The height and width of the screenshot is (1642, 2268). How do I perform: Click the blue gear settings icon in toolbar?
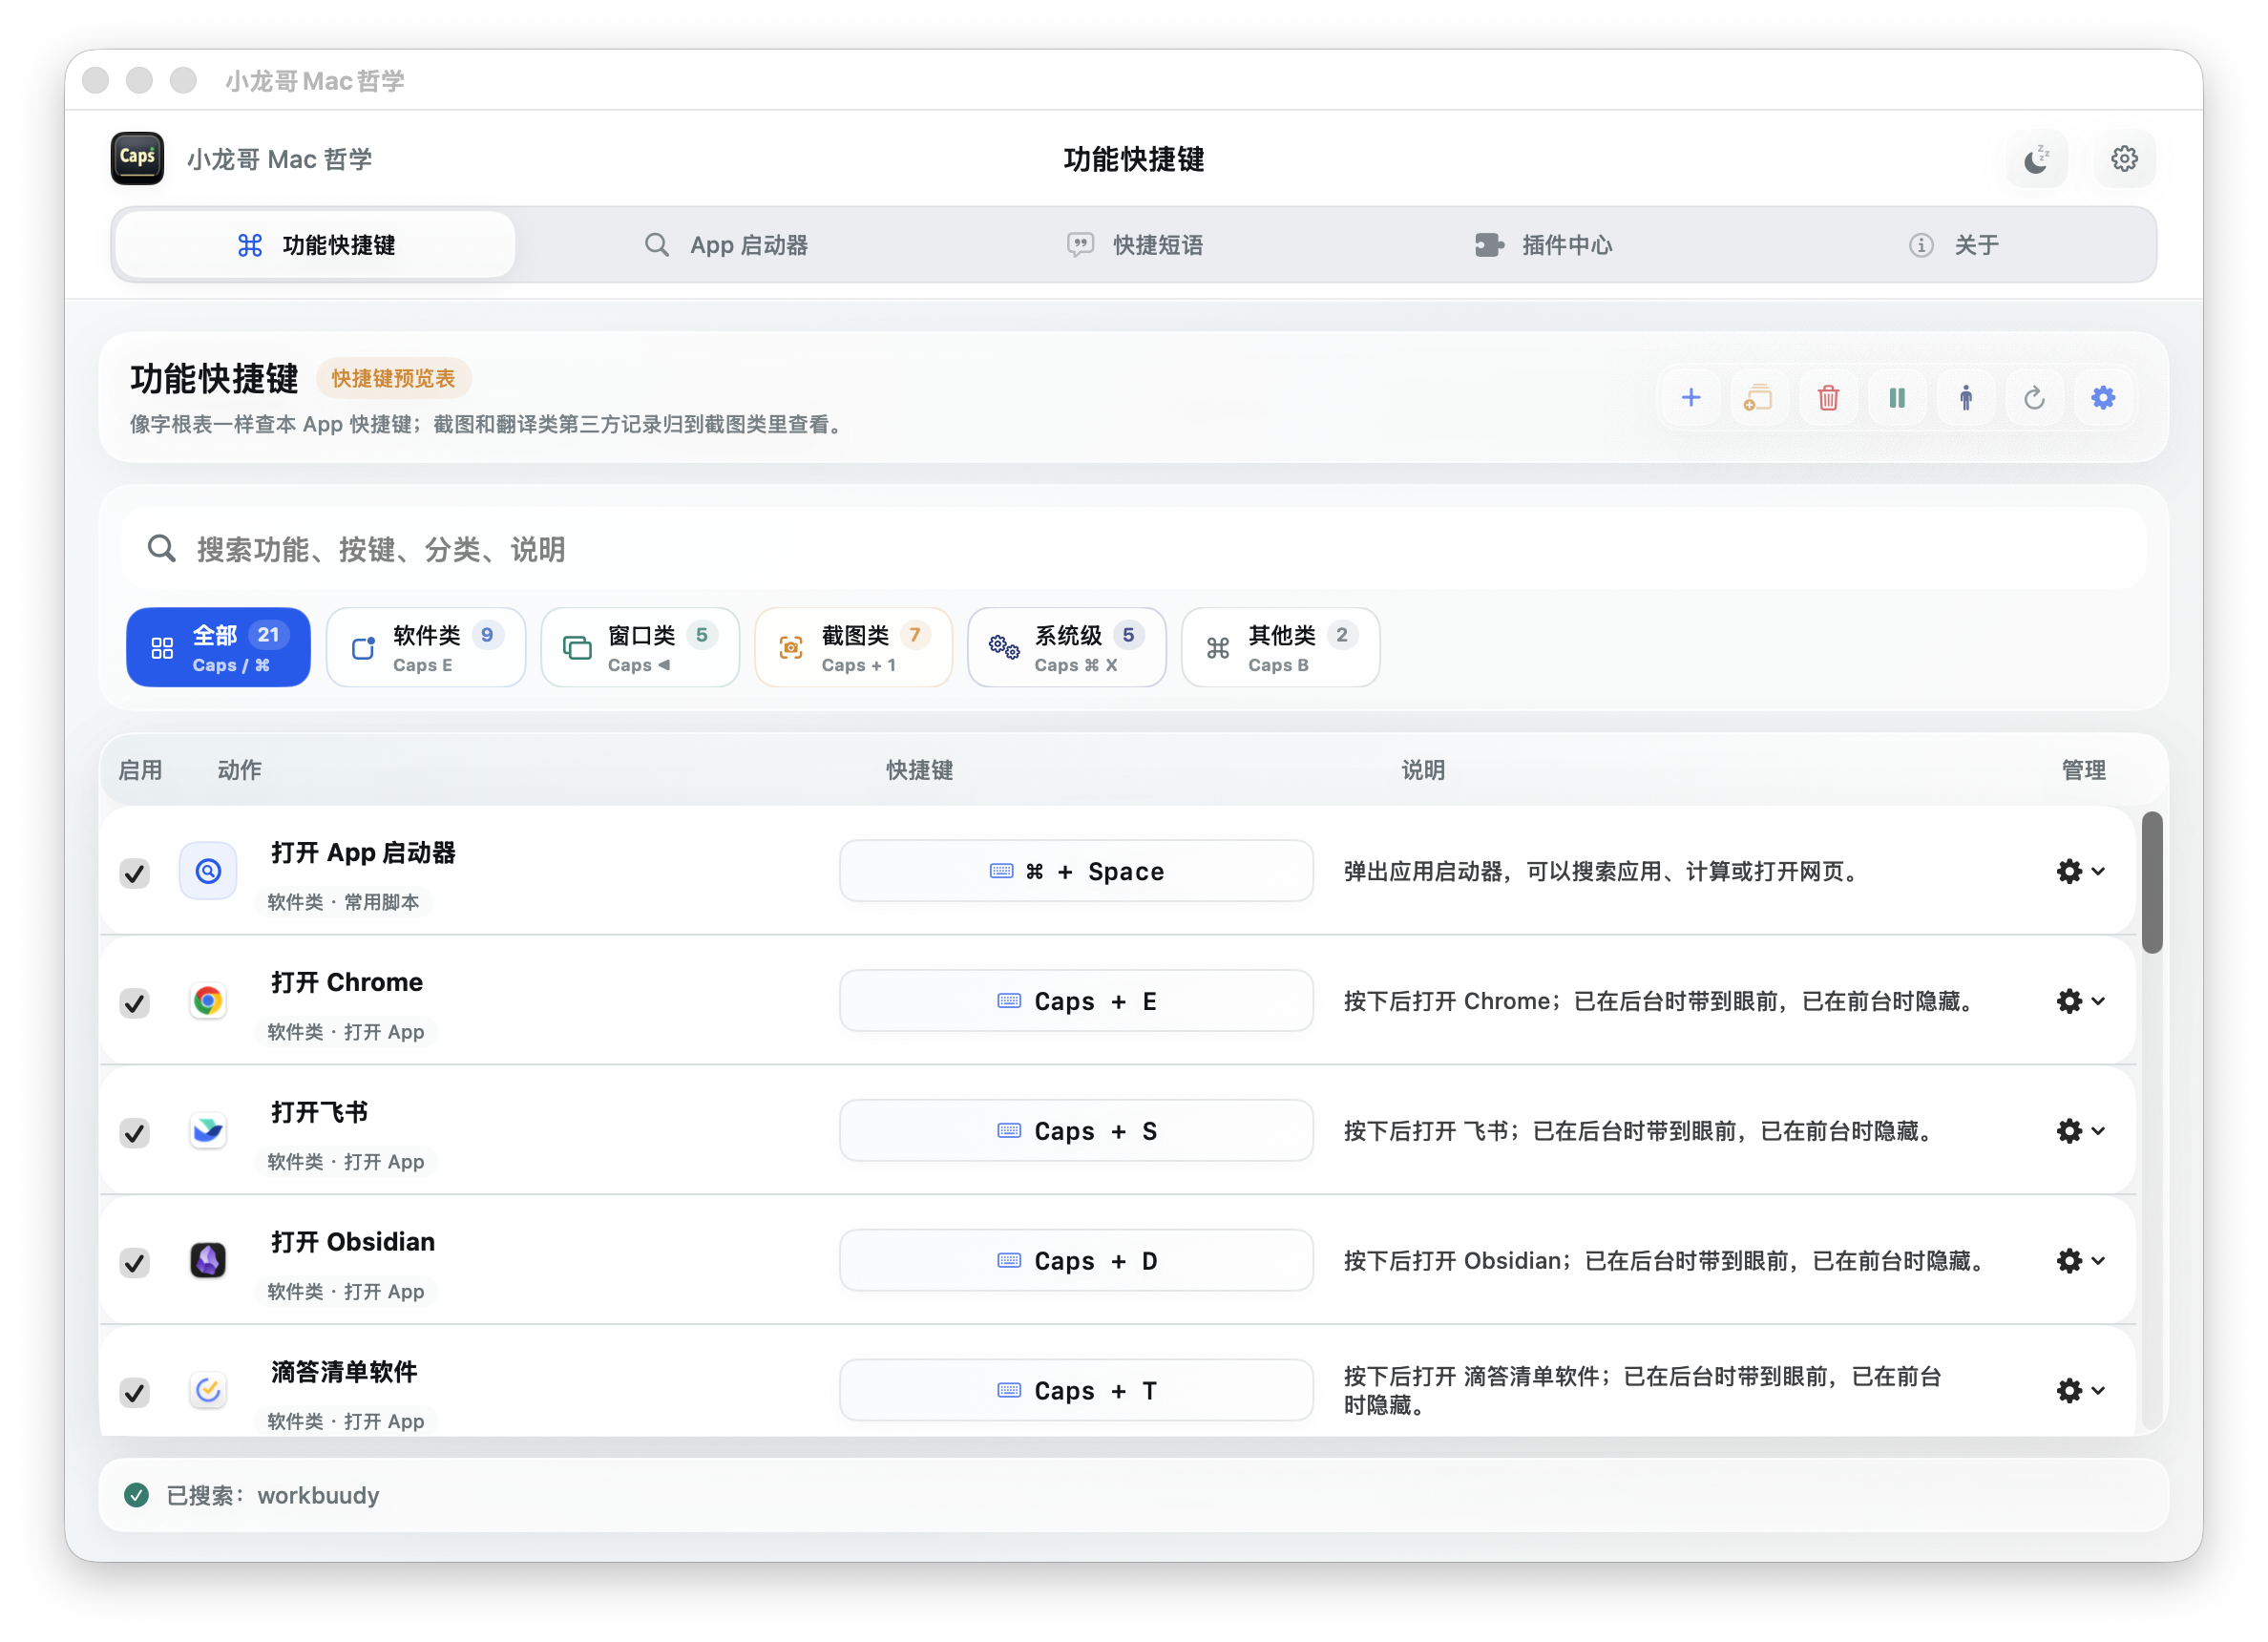coord(2103,398)
